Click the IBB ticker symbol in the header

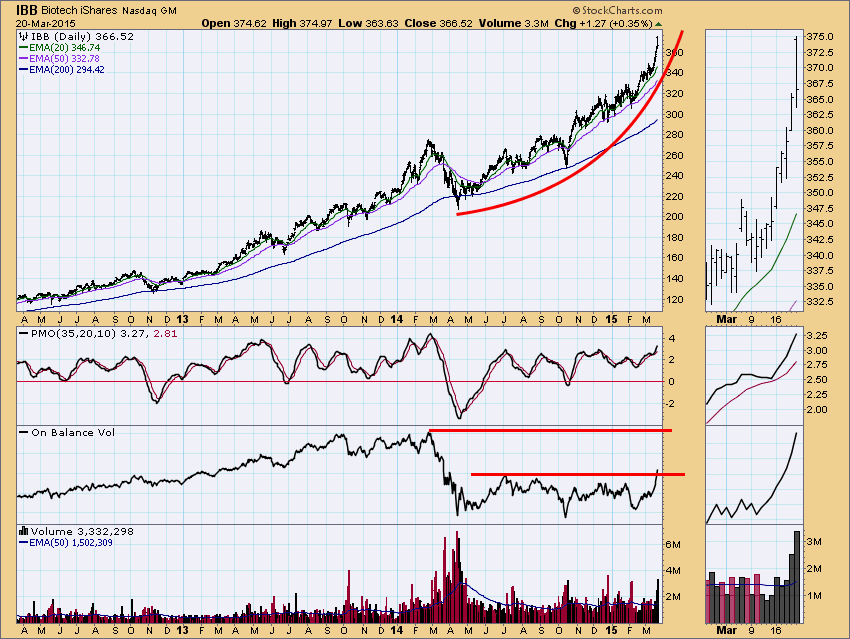pos(27,10)
